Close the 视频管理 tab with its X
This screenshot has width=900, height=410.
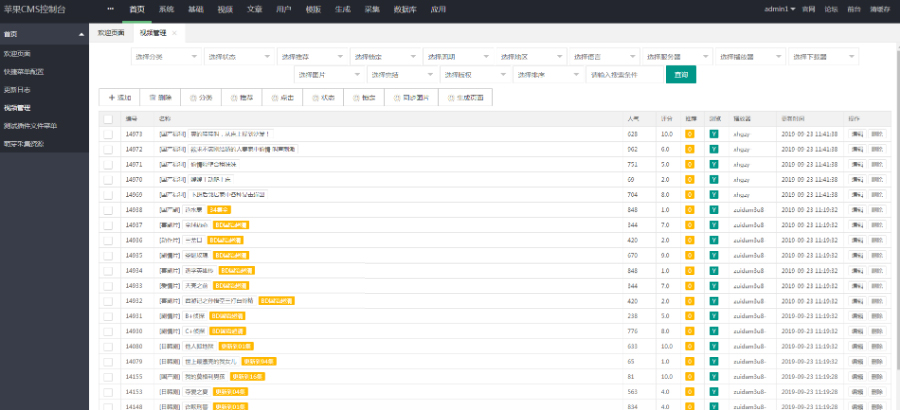click(174, 33)
